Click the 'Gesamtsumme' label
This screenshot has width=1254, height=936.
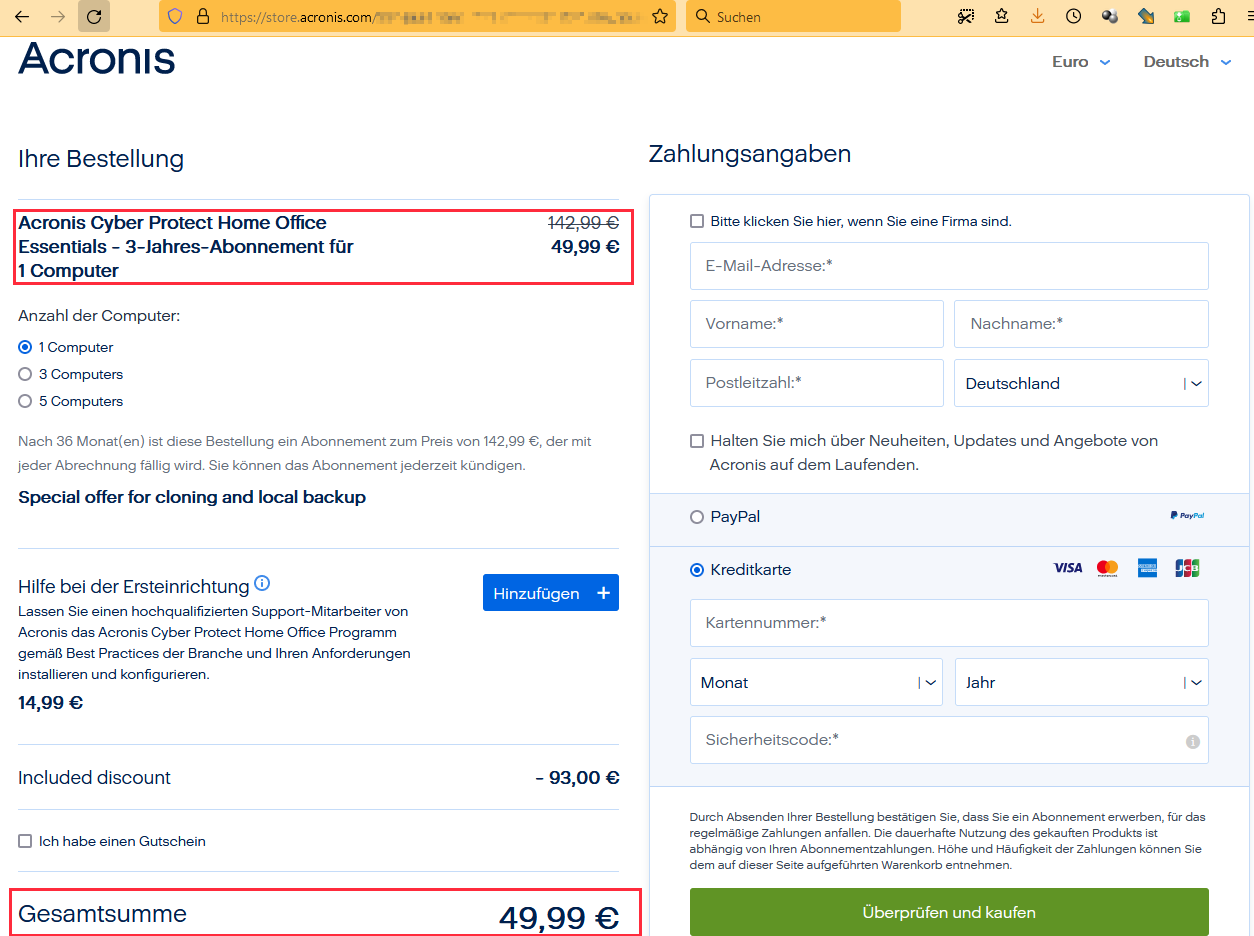102,914
